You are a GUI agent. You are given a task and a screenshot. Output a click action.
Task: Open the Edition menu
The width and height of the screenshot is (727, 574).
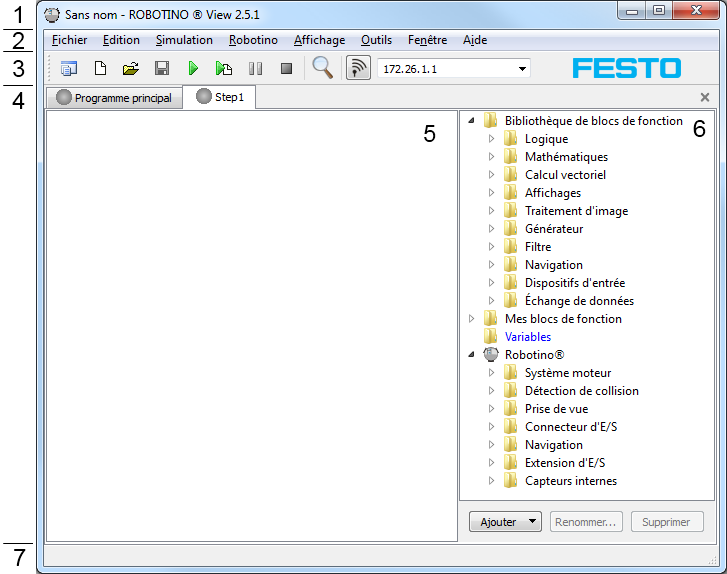121,40
